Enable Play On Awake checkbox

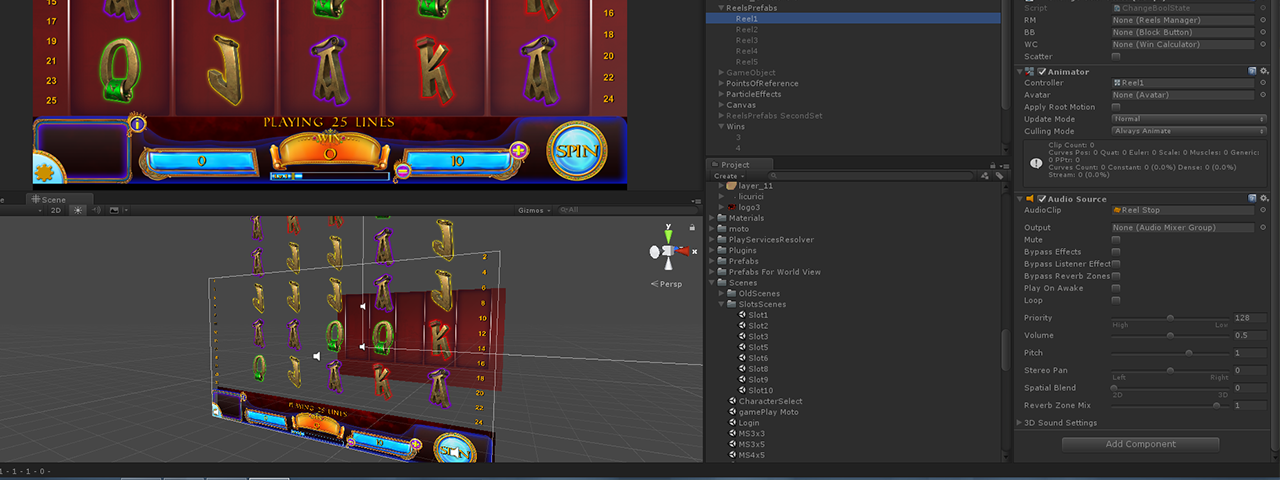(1116, 288)
